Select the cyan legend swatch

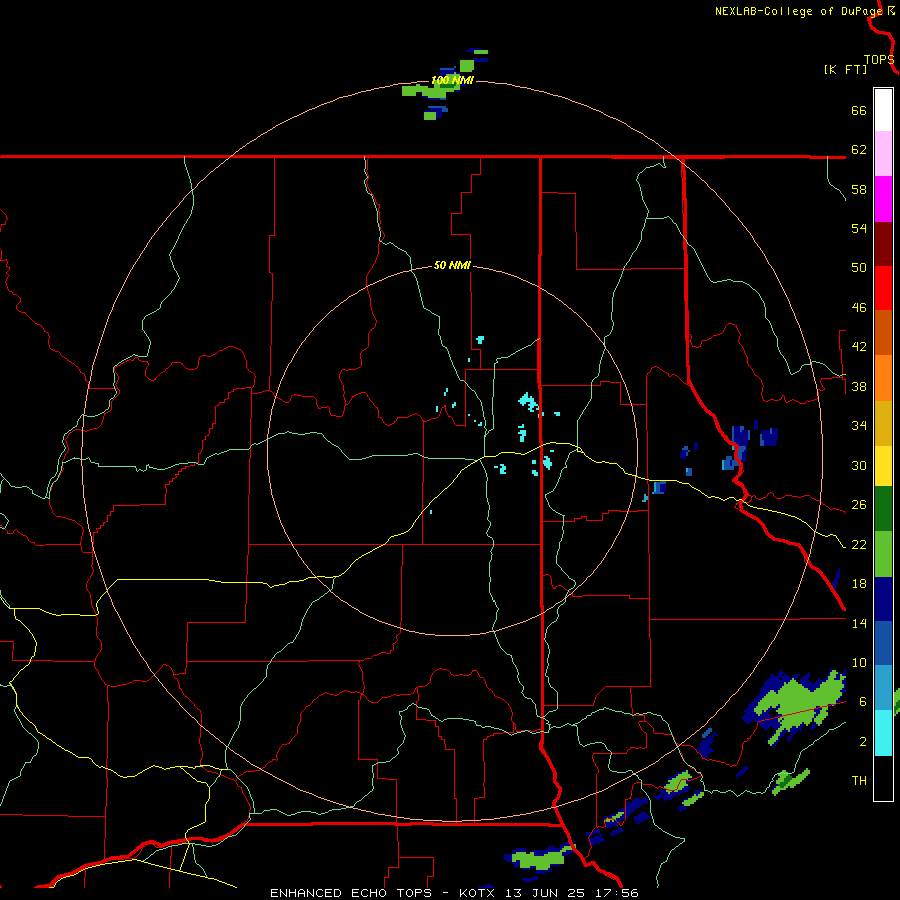883,734
